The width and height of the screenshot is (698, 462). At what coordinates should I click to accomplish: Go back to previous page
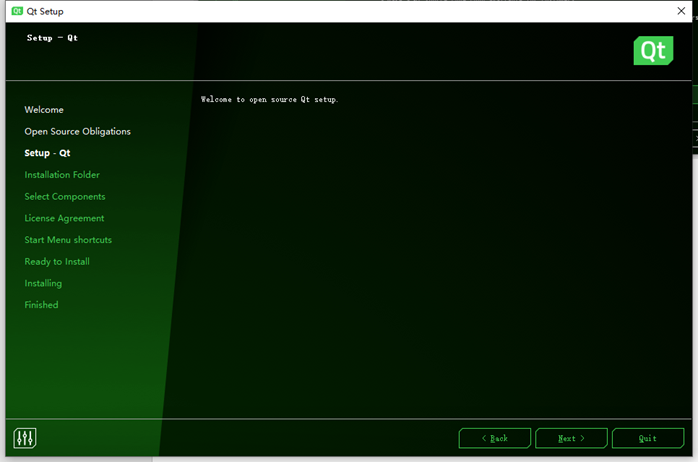click(495, 438)
